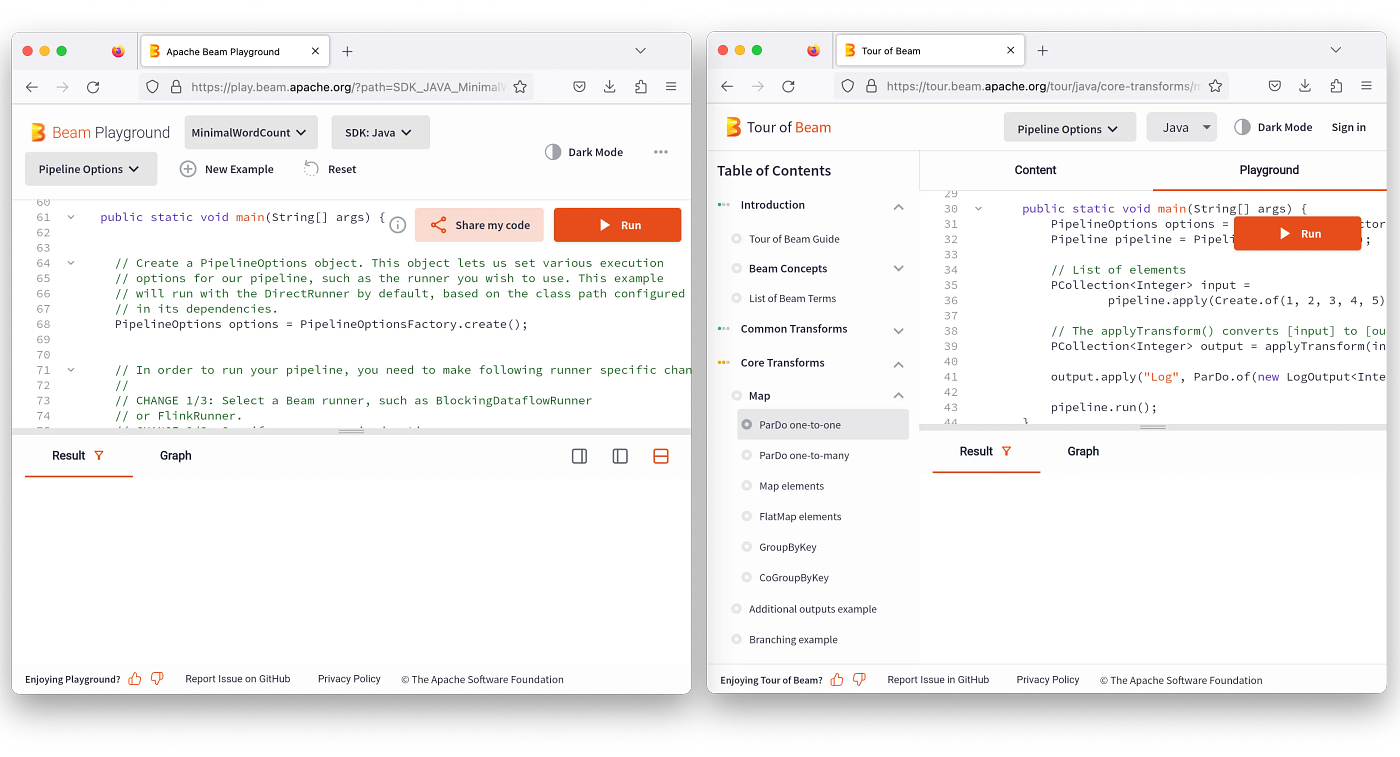Fold code at line 61 in Playground
The image size is (1400, 757).
71,217
